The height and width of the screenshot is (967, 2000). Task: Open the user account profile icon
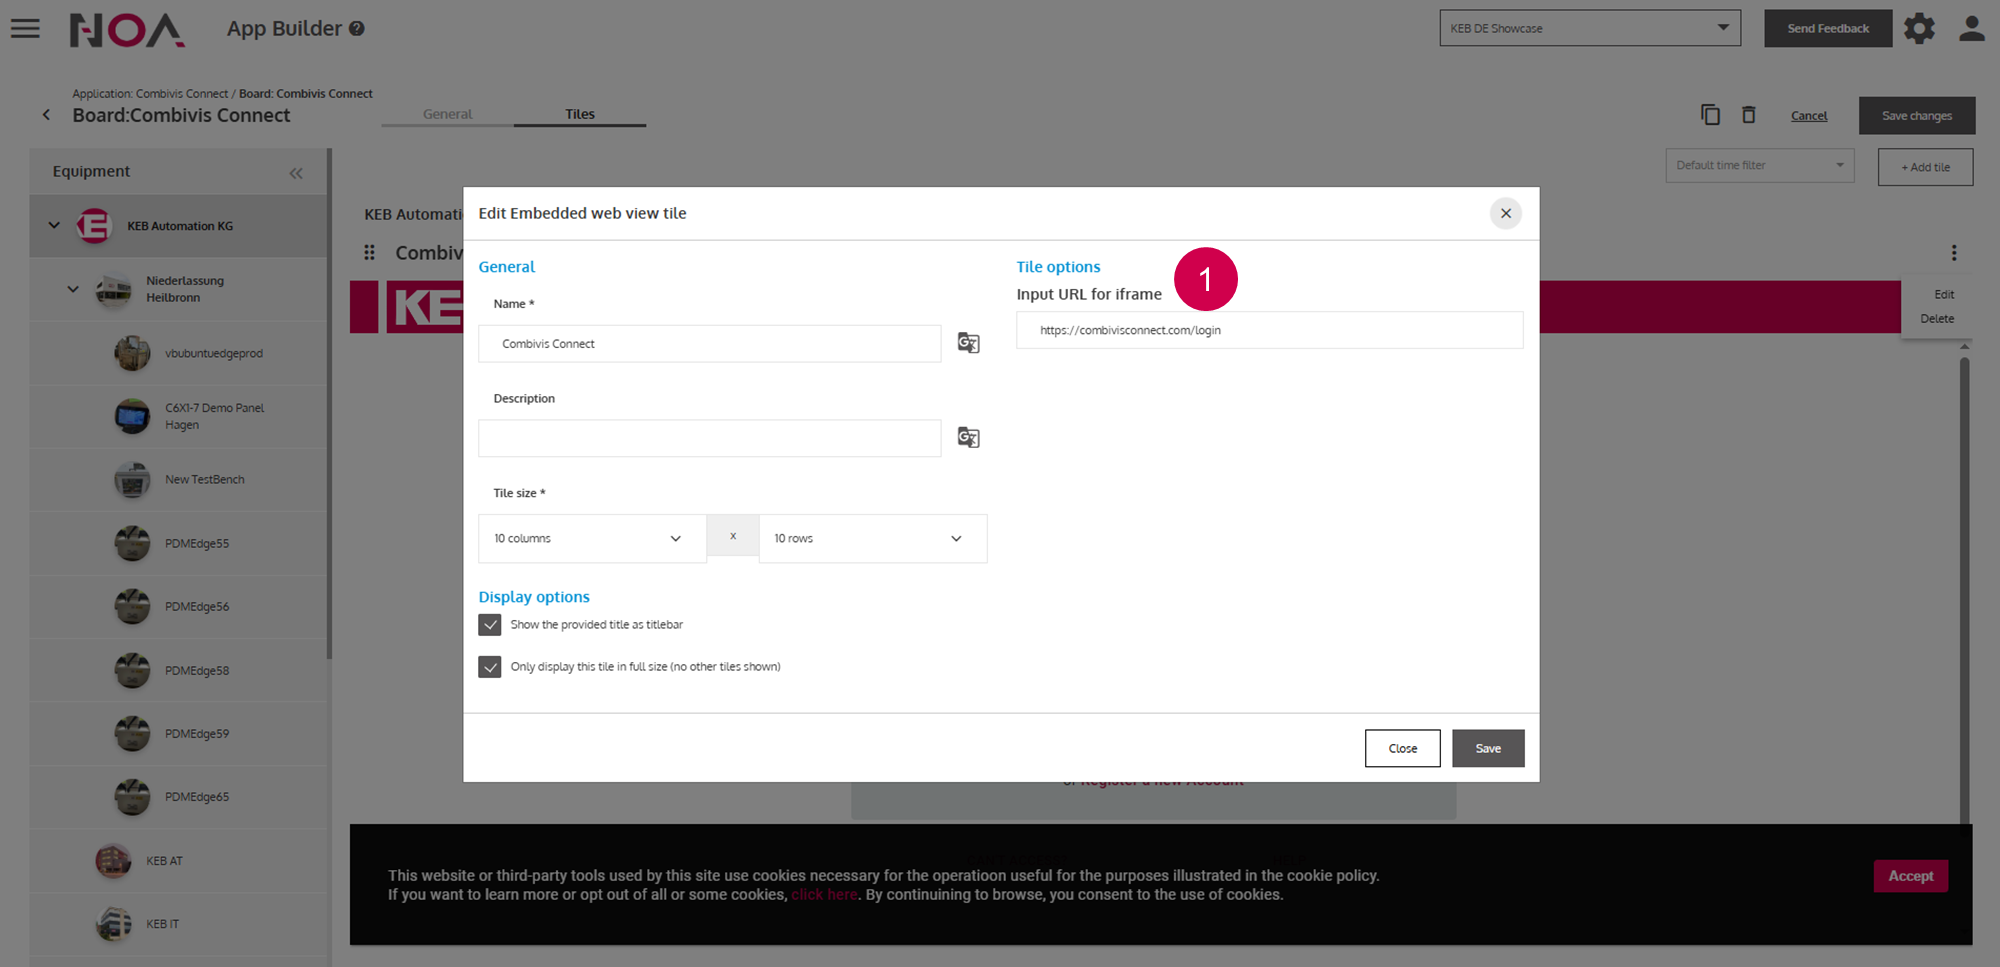coord(1971,28)
